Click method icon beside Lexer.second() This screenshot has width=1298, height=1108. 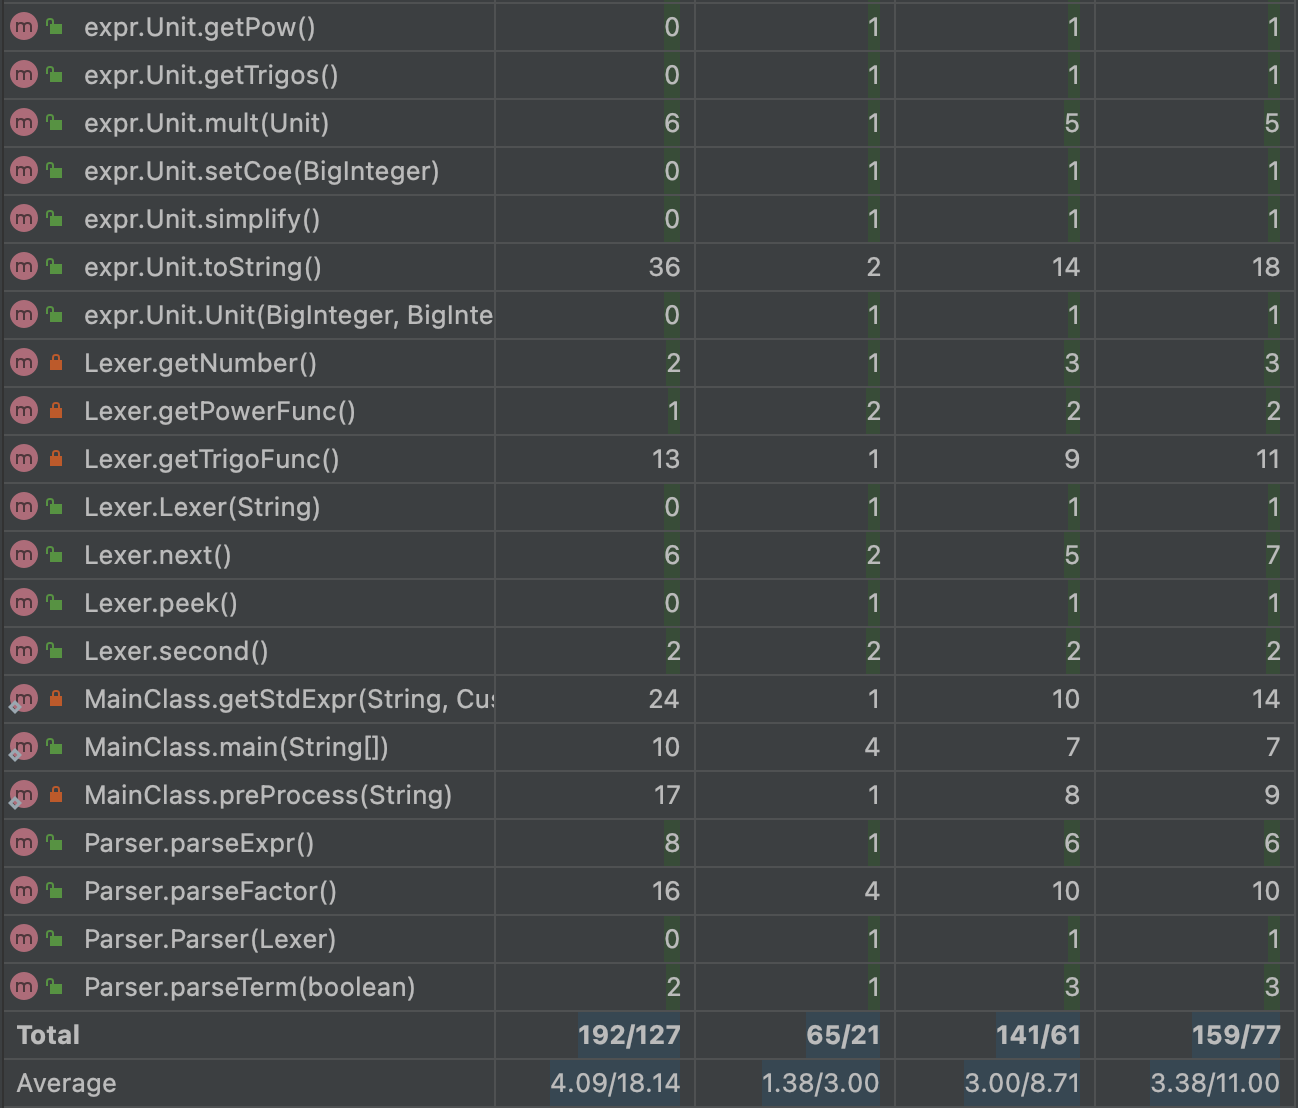click(23, 651)
